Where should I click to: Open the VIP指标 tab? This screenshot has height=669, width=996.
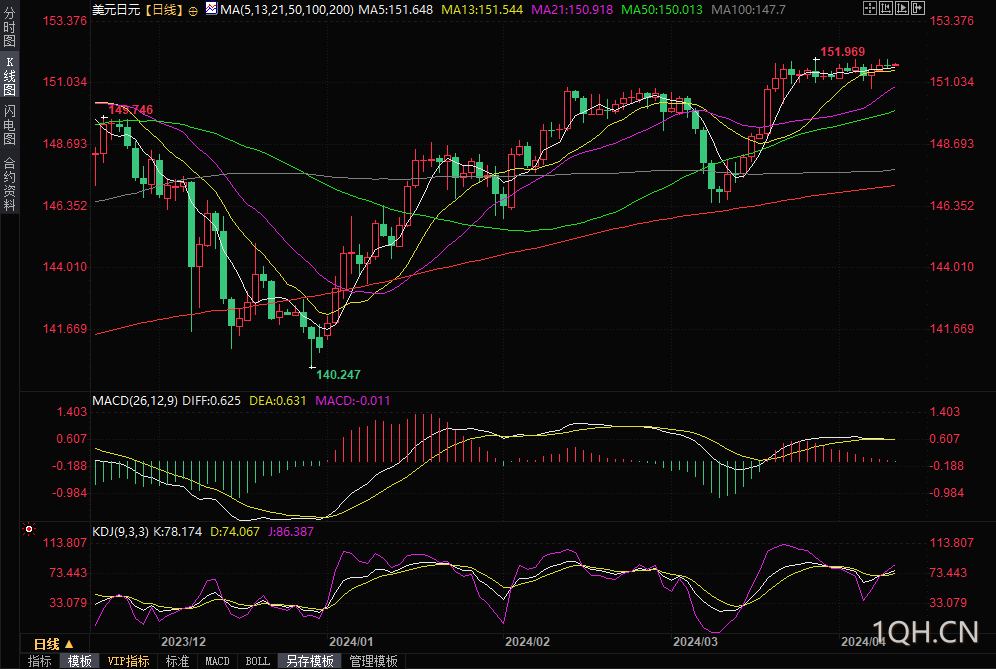pyautogui.click(x=128, y=661)
